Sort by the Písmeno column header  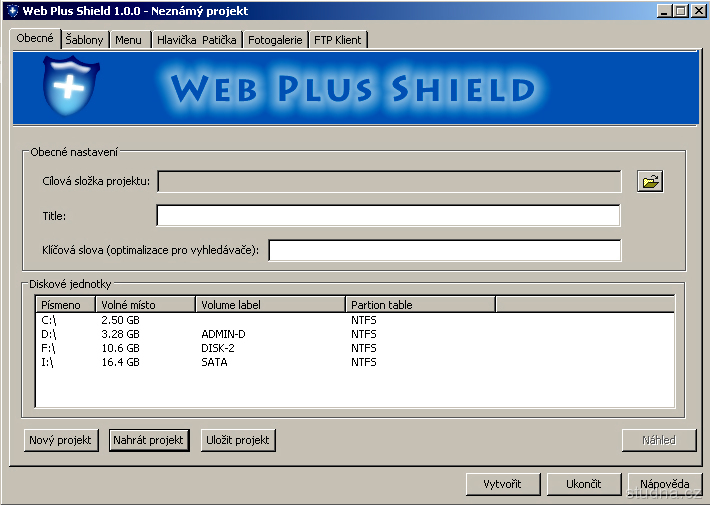pyautogui.click(x=66, y=305)
